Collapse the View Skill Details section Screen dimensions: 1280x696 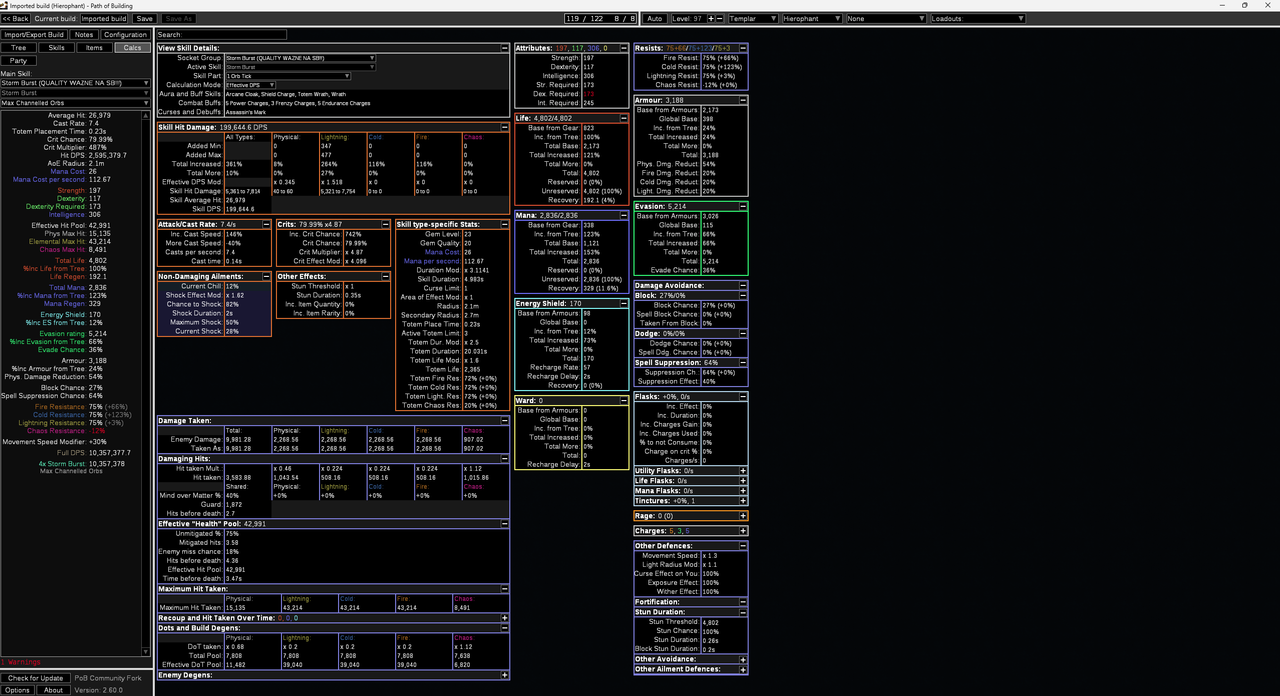click(x=505, y=48)
